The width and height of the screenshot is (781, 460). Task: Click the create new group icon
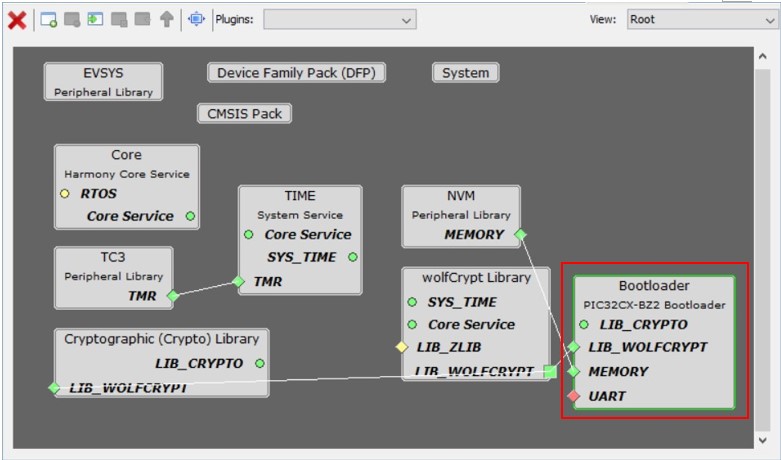click(48, 19)
